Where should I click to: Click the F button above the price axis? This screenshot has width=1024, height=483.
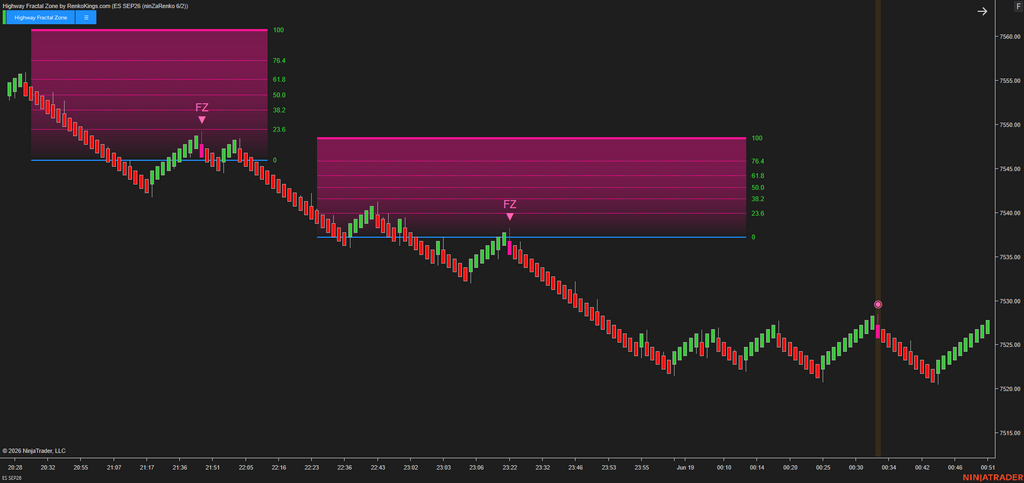1018,5
